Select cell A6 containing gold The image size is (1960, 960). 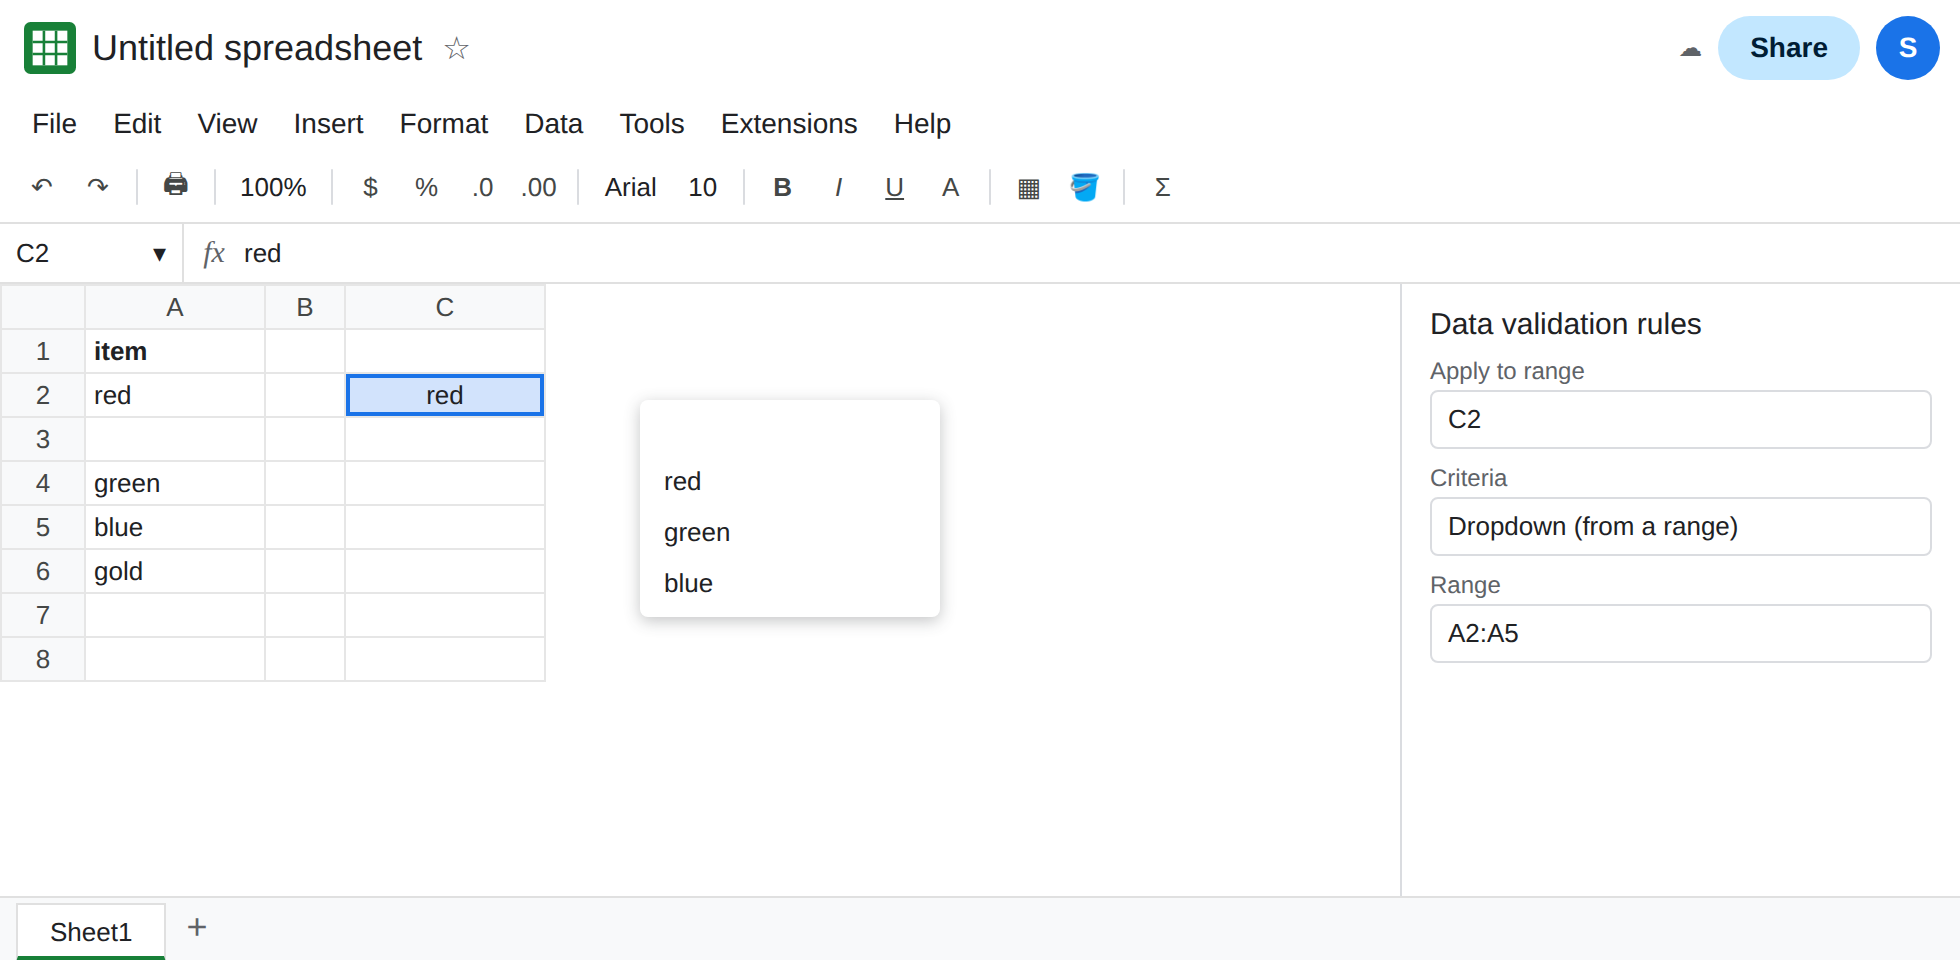coord(175,571)
